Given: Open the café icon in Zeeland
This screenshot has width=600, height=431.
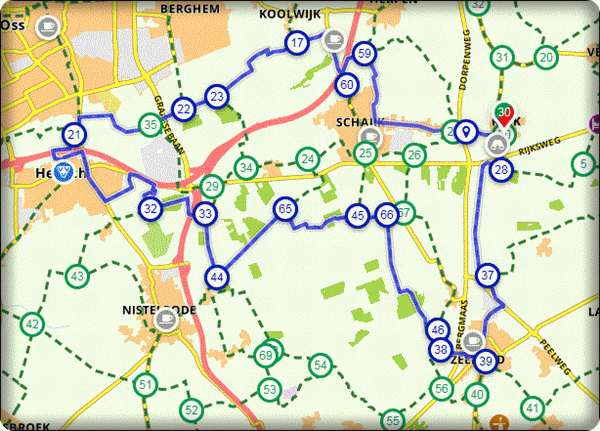Looking at the screenshot, I should 478,340.
